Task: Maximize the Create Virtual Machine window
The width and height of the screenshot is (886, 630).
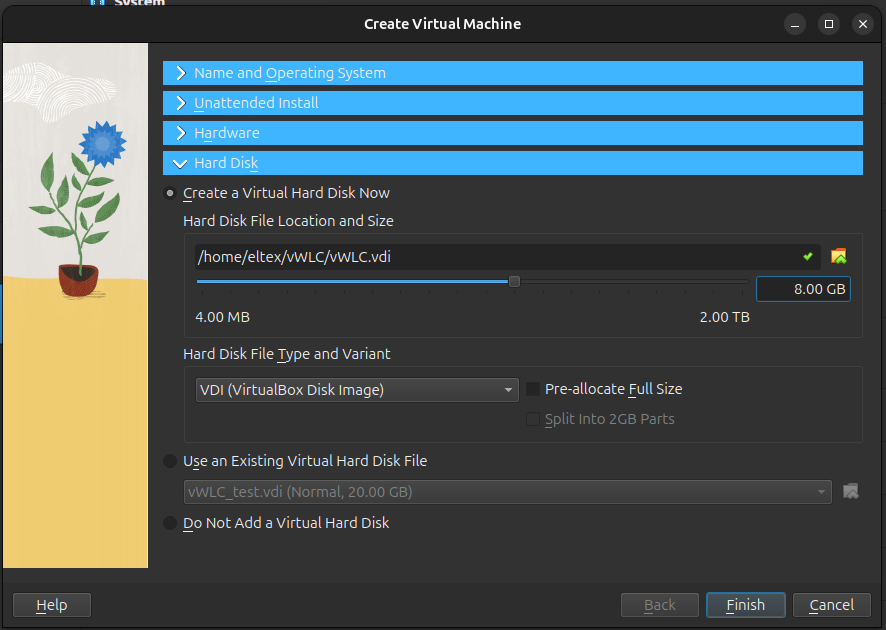Action: [x=828, y=23]
